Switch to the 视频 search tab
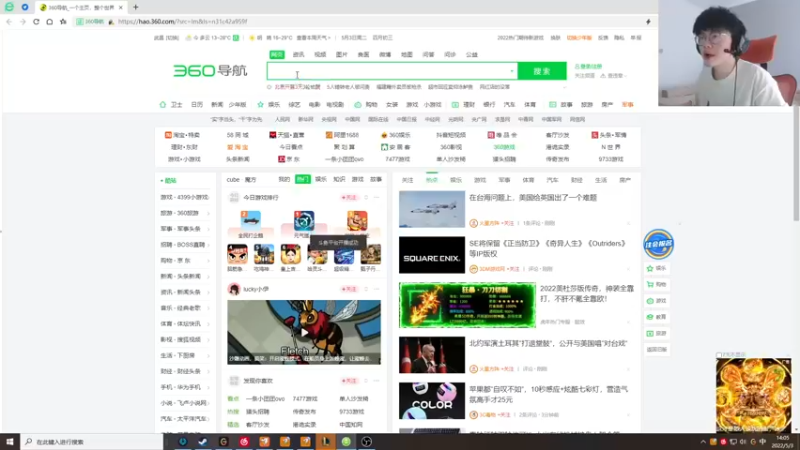The image size is (800, 450). [320, 55]
